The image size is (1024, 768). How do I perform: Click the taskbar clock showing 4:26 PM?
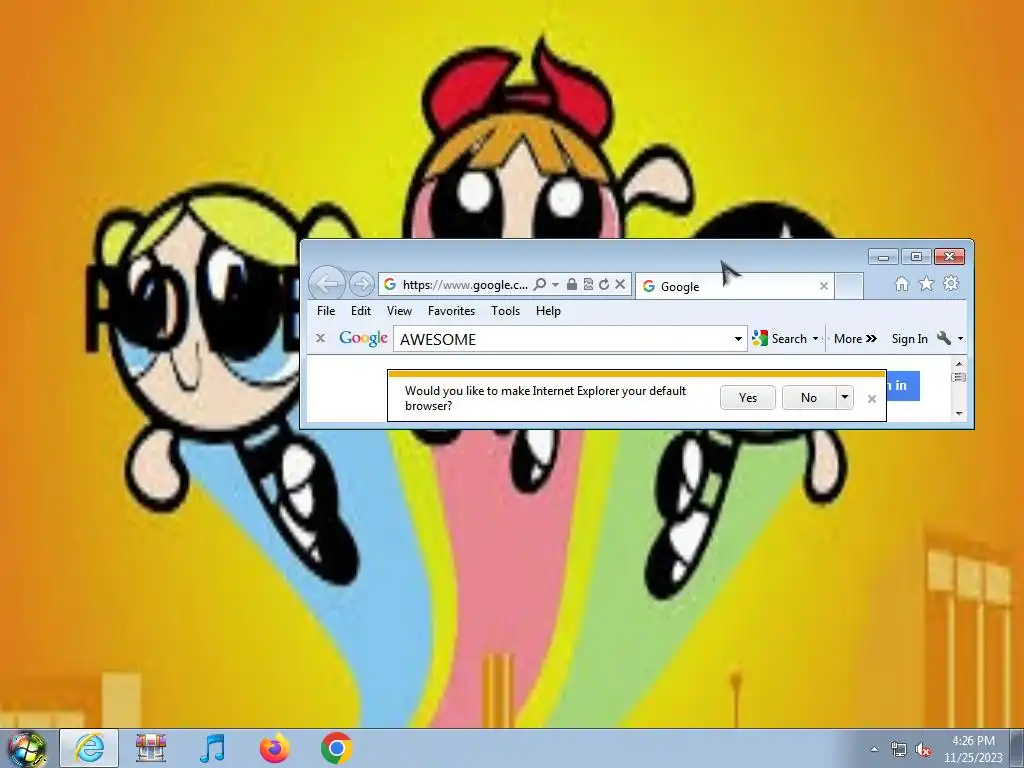(973, 749)
